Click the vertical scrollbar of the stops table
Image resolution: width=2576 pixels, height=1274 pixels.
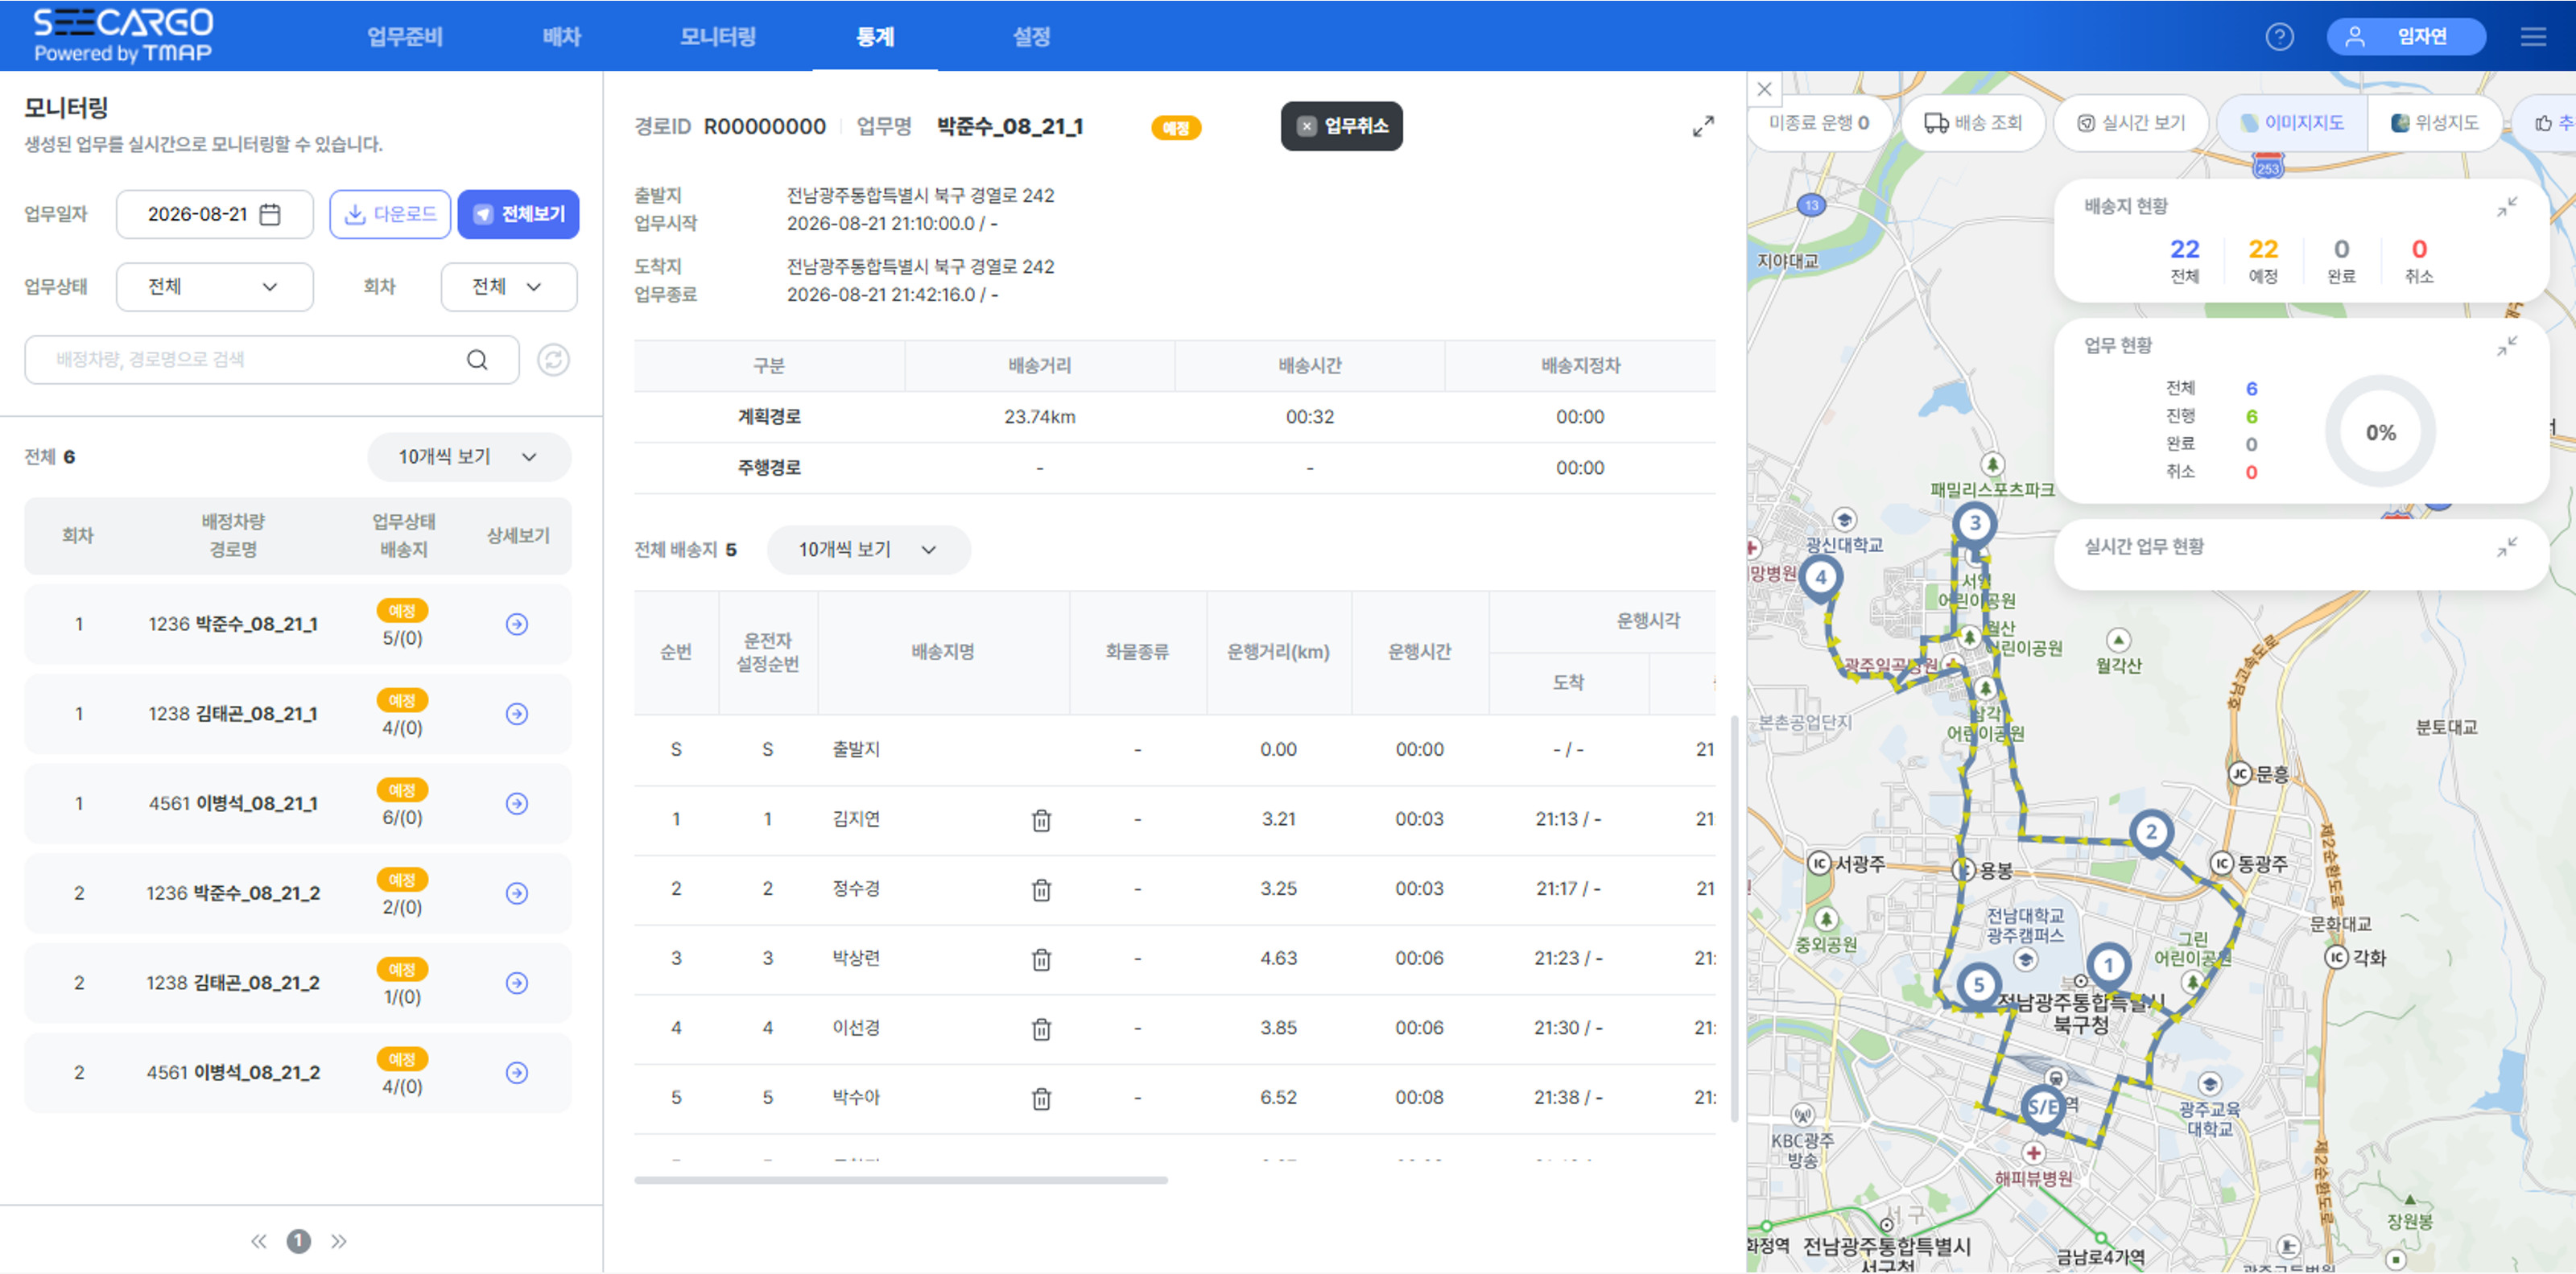[x=1733, y=918]
